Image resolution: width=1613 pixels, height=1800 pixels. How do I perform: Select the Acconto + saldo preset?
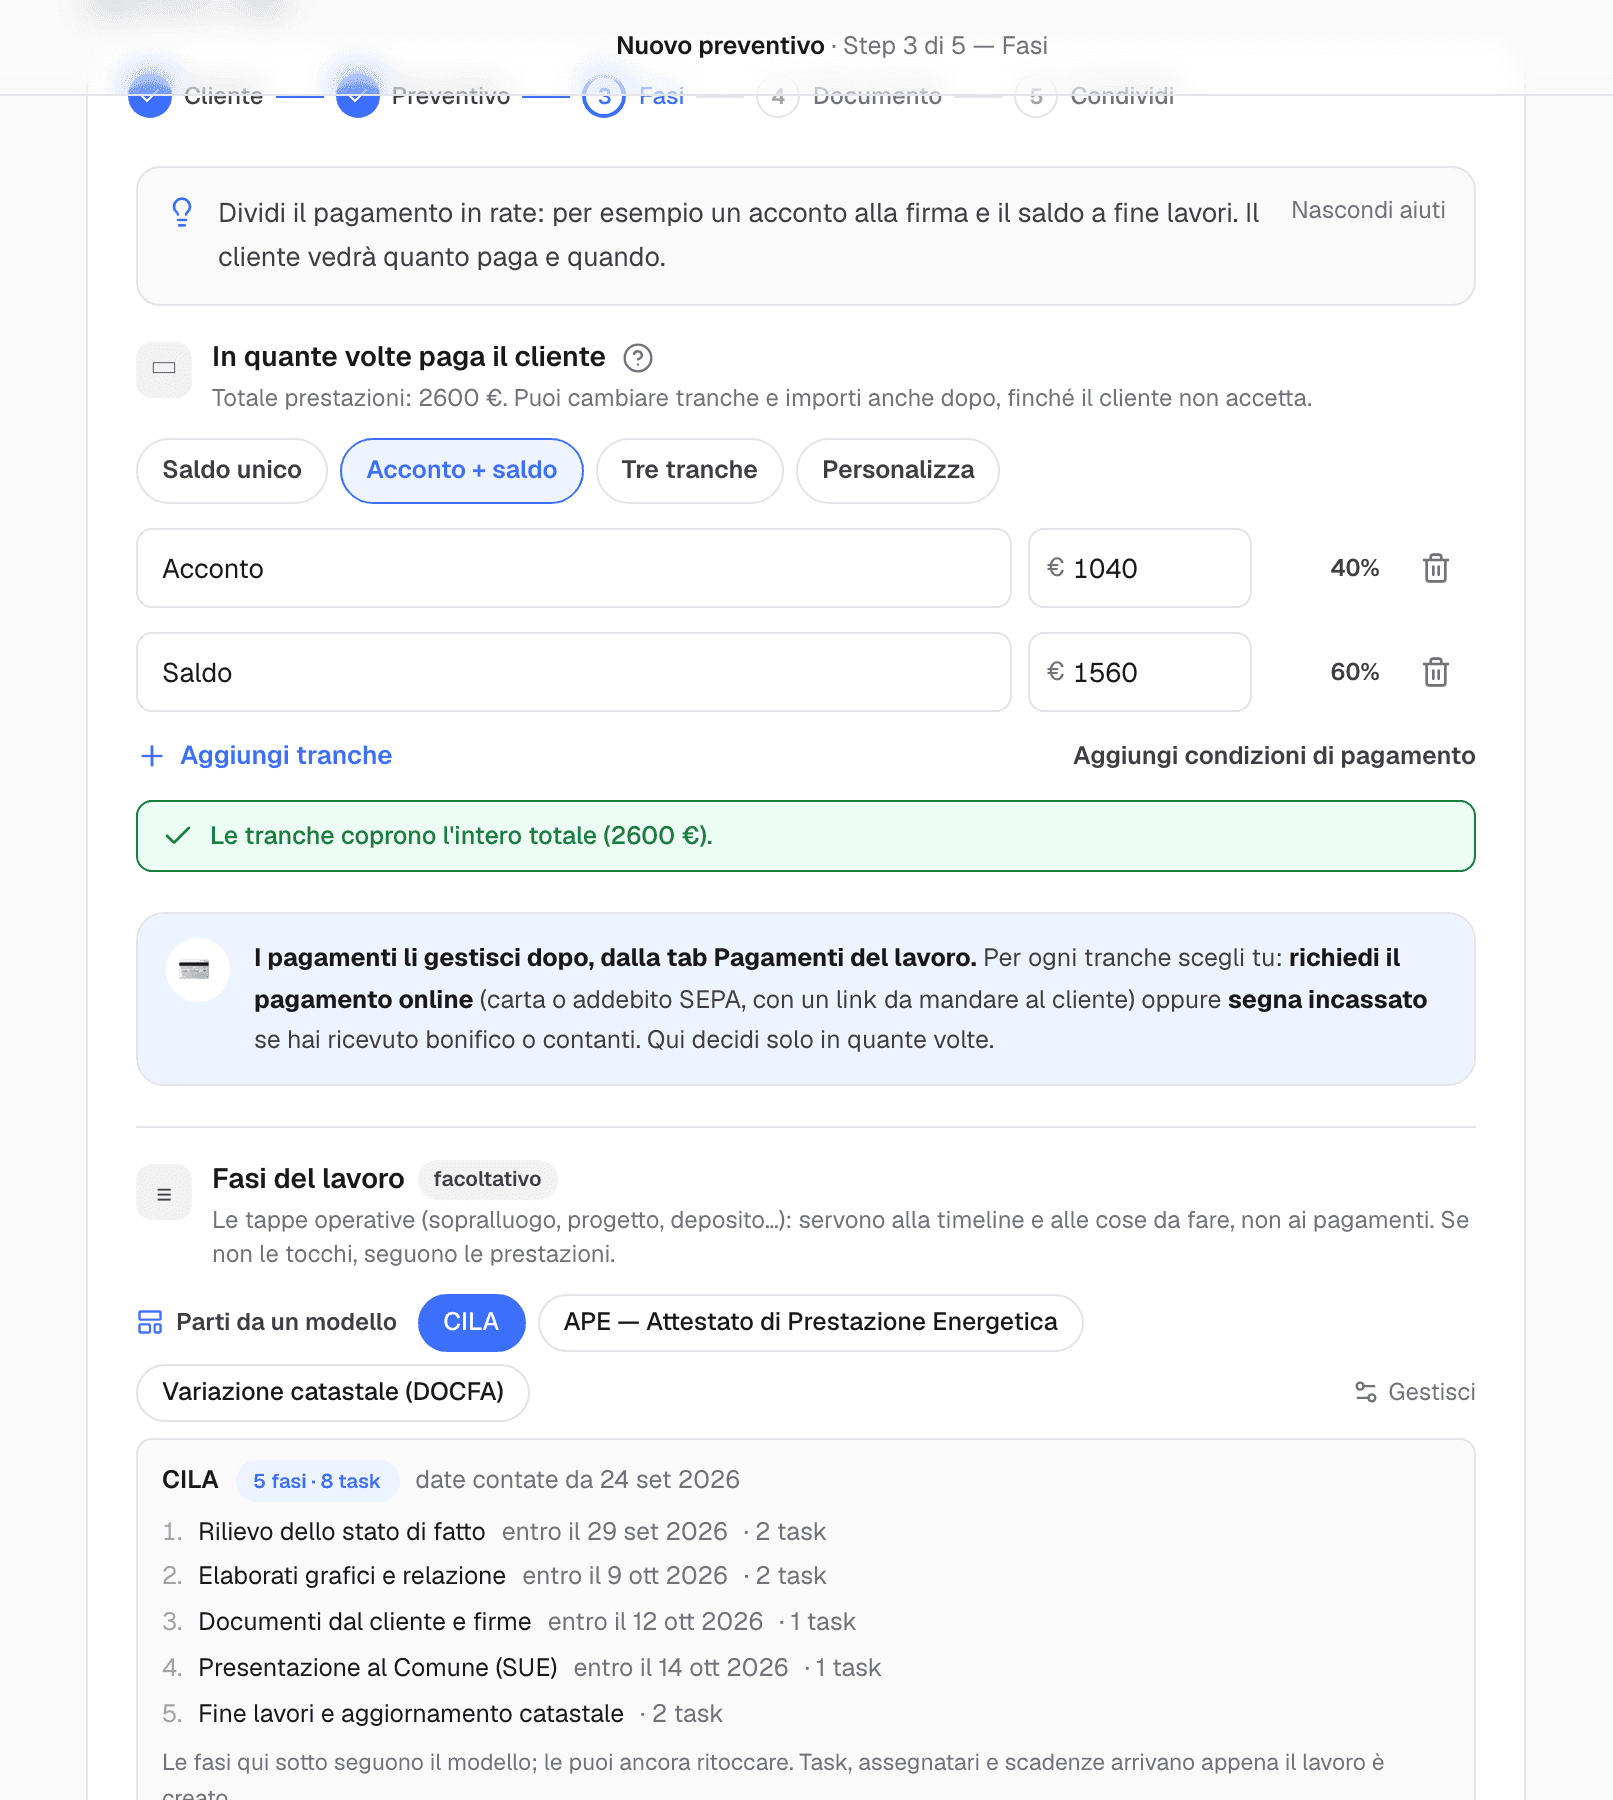point(462,471)
